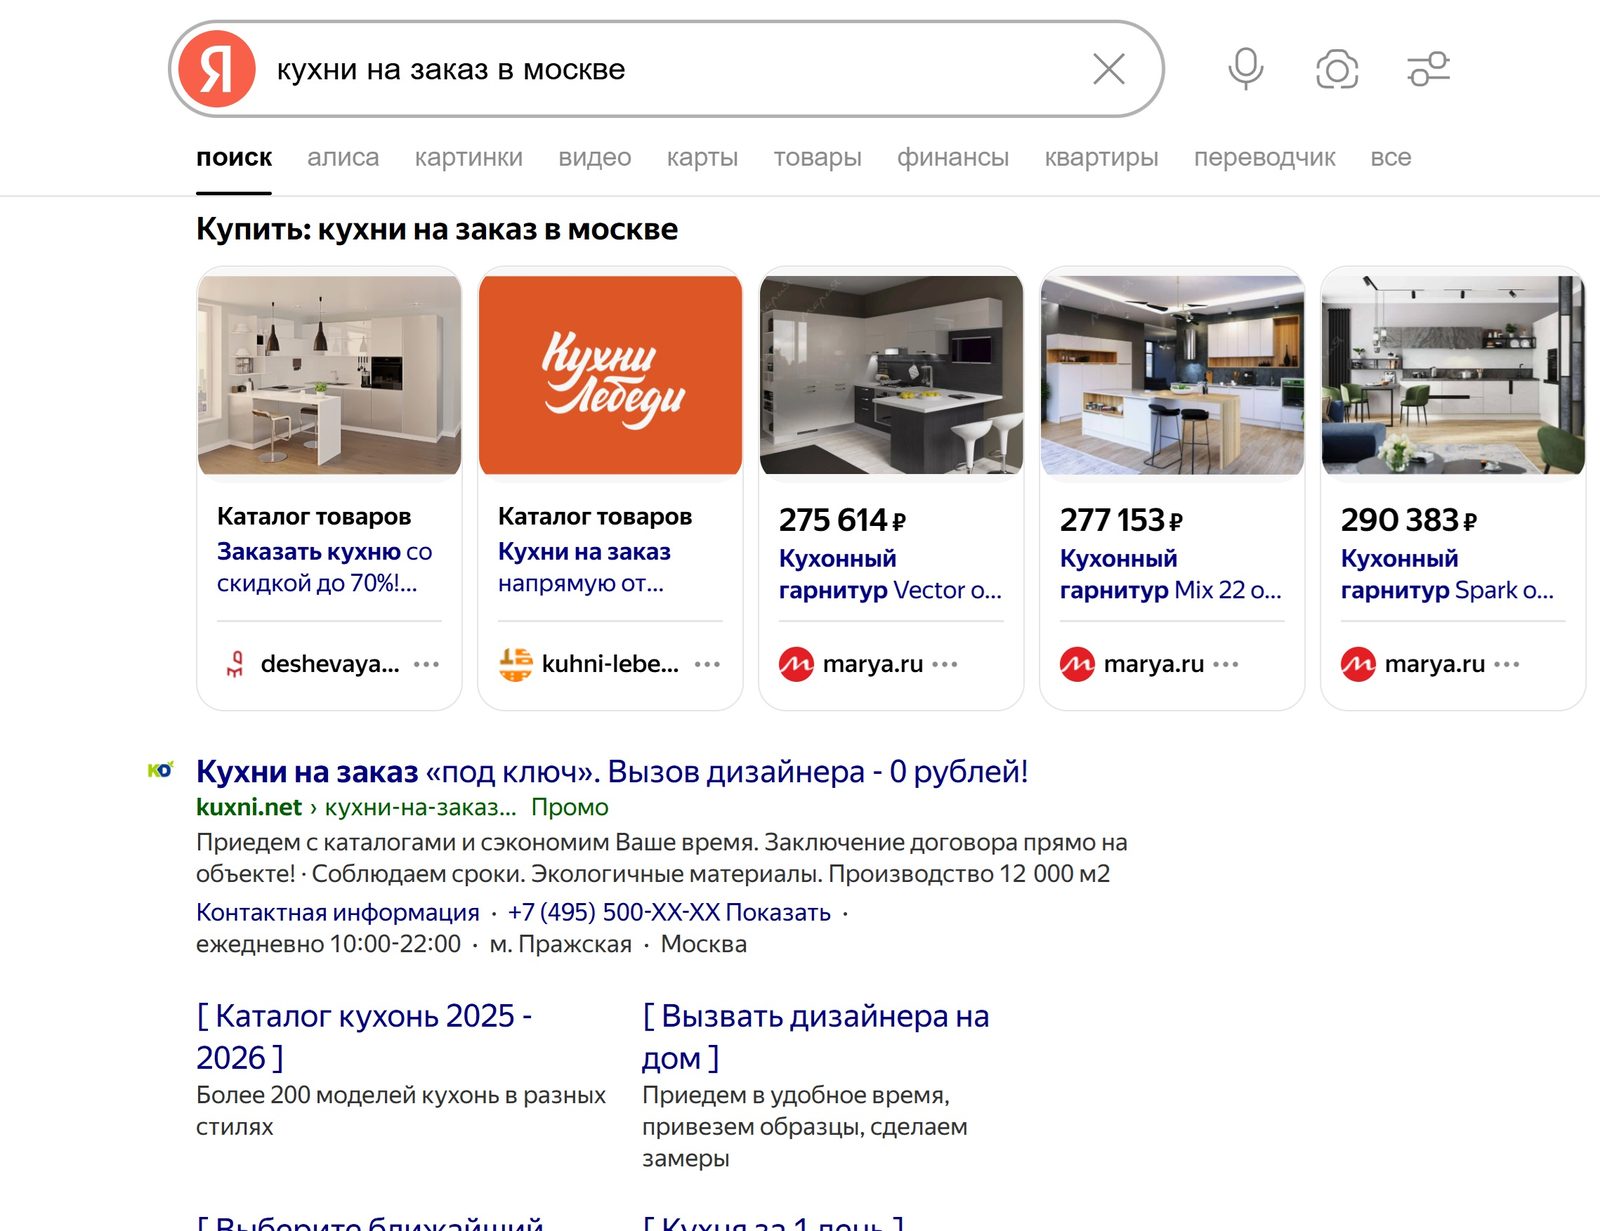1600x1231 pixels.
Task: Open search settings sliders icon
Action: tap(1429, 69)
